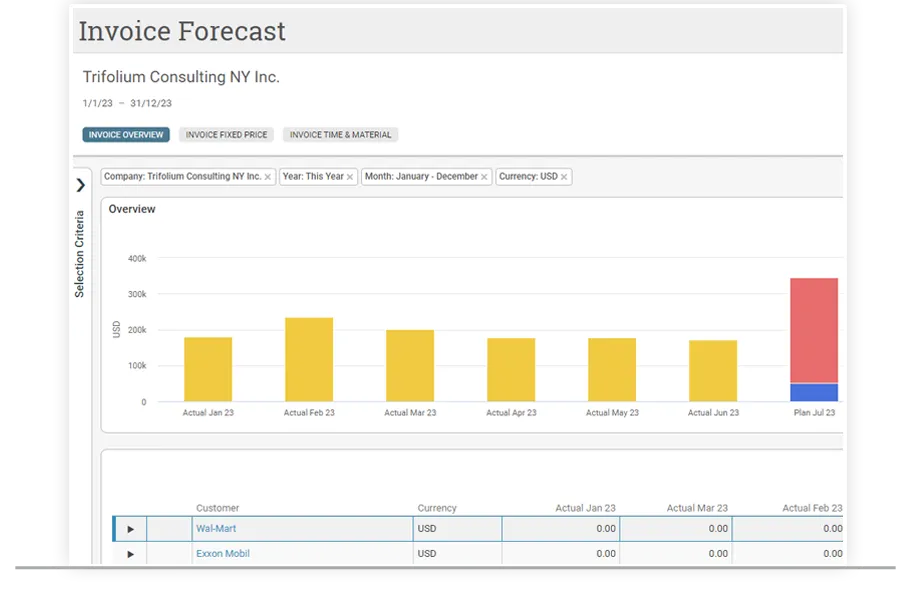Select the Actual Apr 23 bar
The height and width of the screenshot is (593, 915).
(x=511, y=370)
